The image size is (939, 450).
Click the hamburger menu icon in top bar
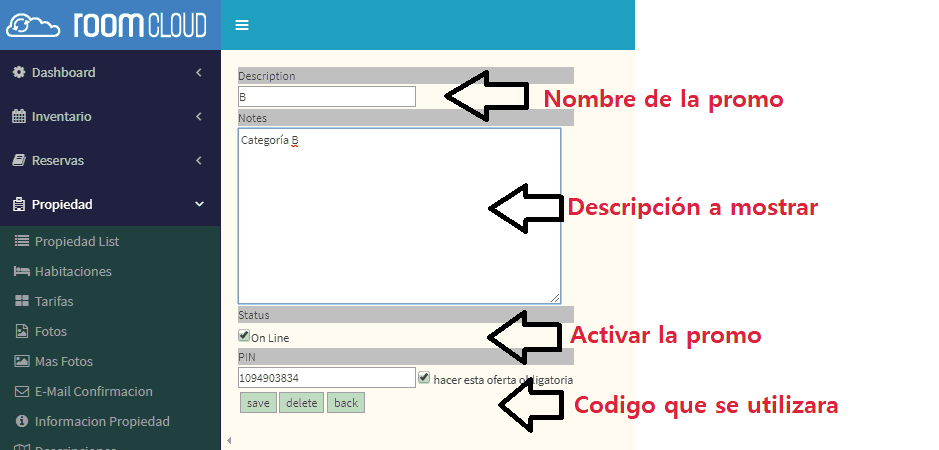pyautogui.click(x=242, y=25)
